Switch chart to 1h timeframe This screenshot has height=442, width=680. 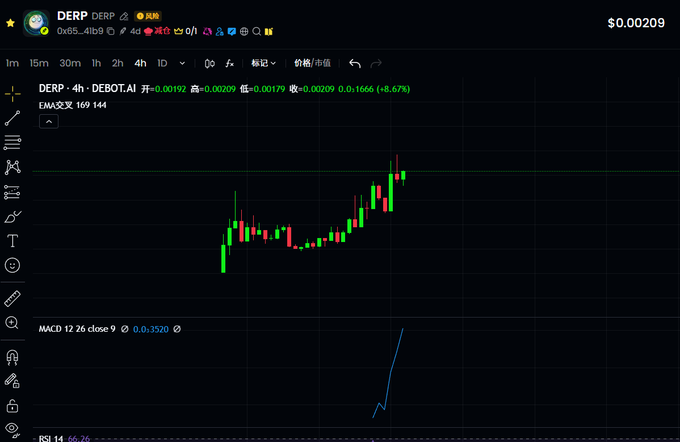pyautogui.click(x=96, y=63)
